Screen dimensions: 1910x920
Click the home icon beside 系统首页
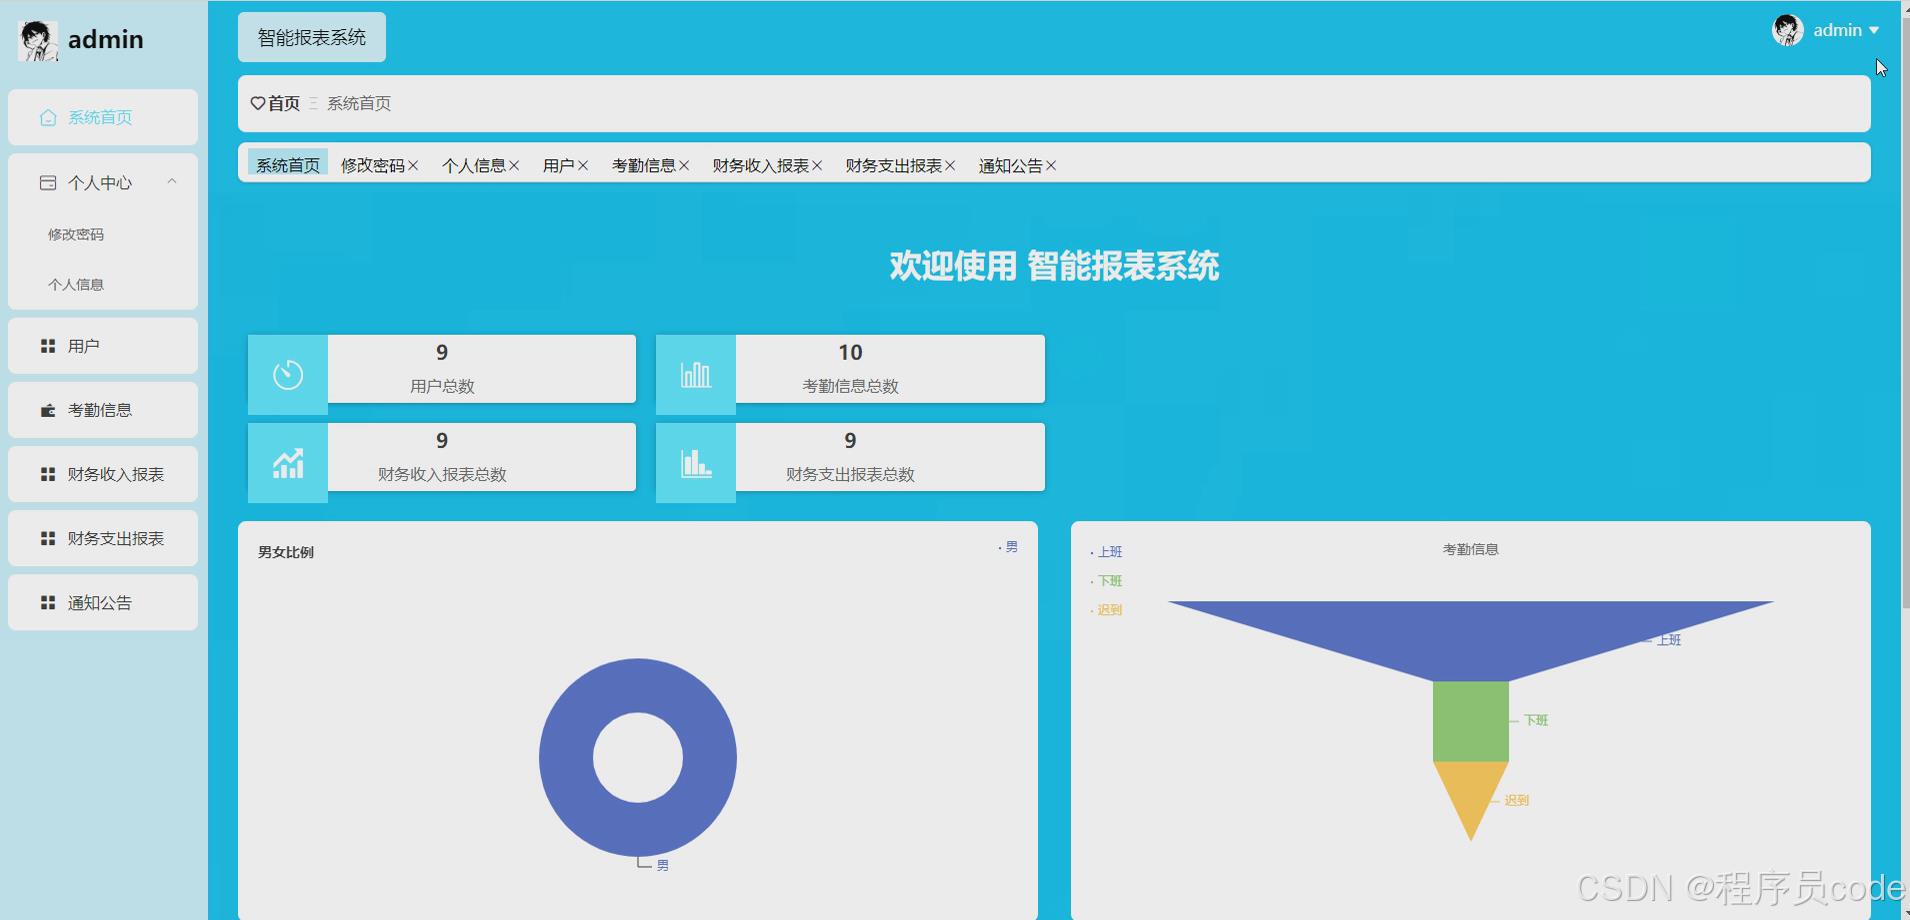[47, 117]
